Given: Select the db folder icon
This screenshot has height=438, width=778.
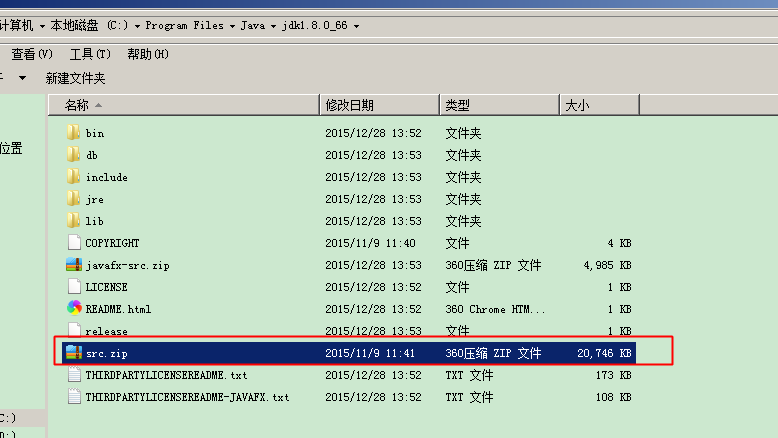Looking at the screenshot, I should (x=73, y=154).
